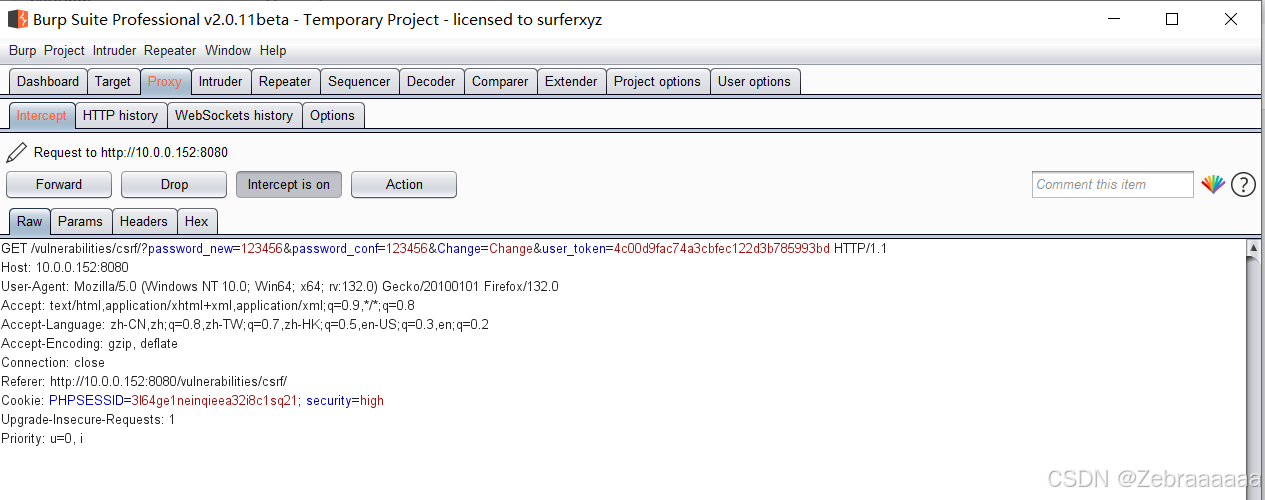This screenshot has width=1265, height=500.
Task: Open the WebSockets history sub-tab
Action: point(234,116)
